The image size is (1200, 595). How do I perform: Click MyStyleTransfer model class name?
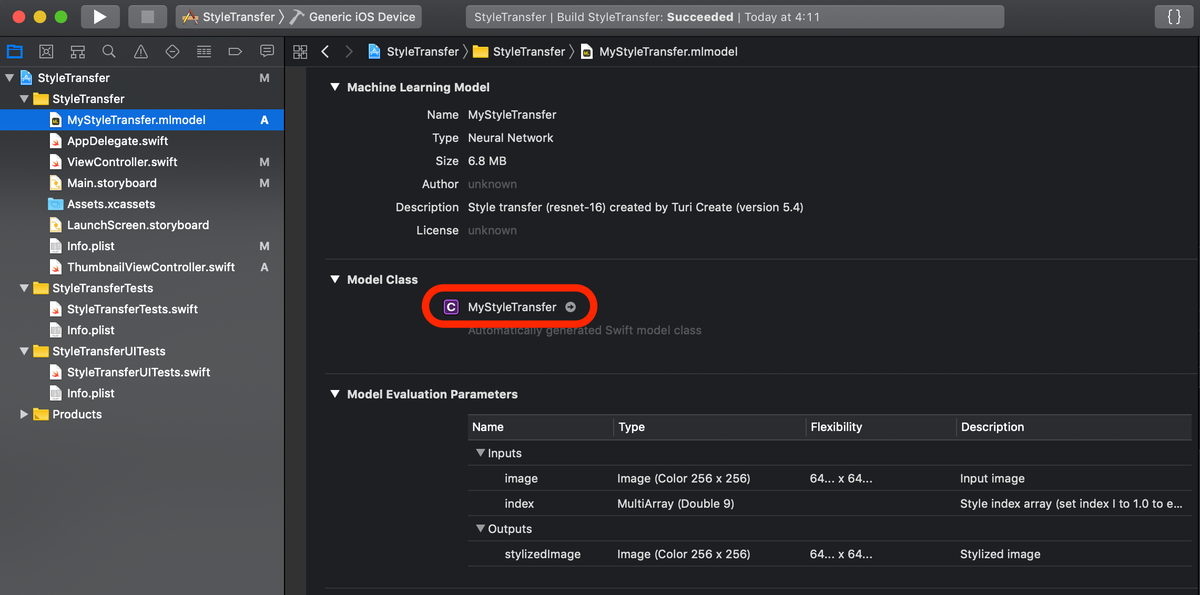click(512, 307)
